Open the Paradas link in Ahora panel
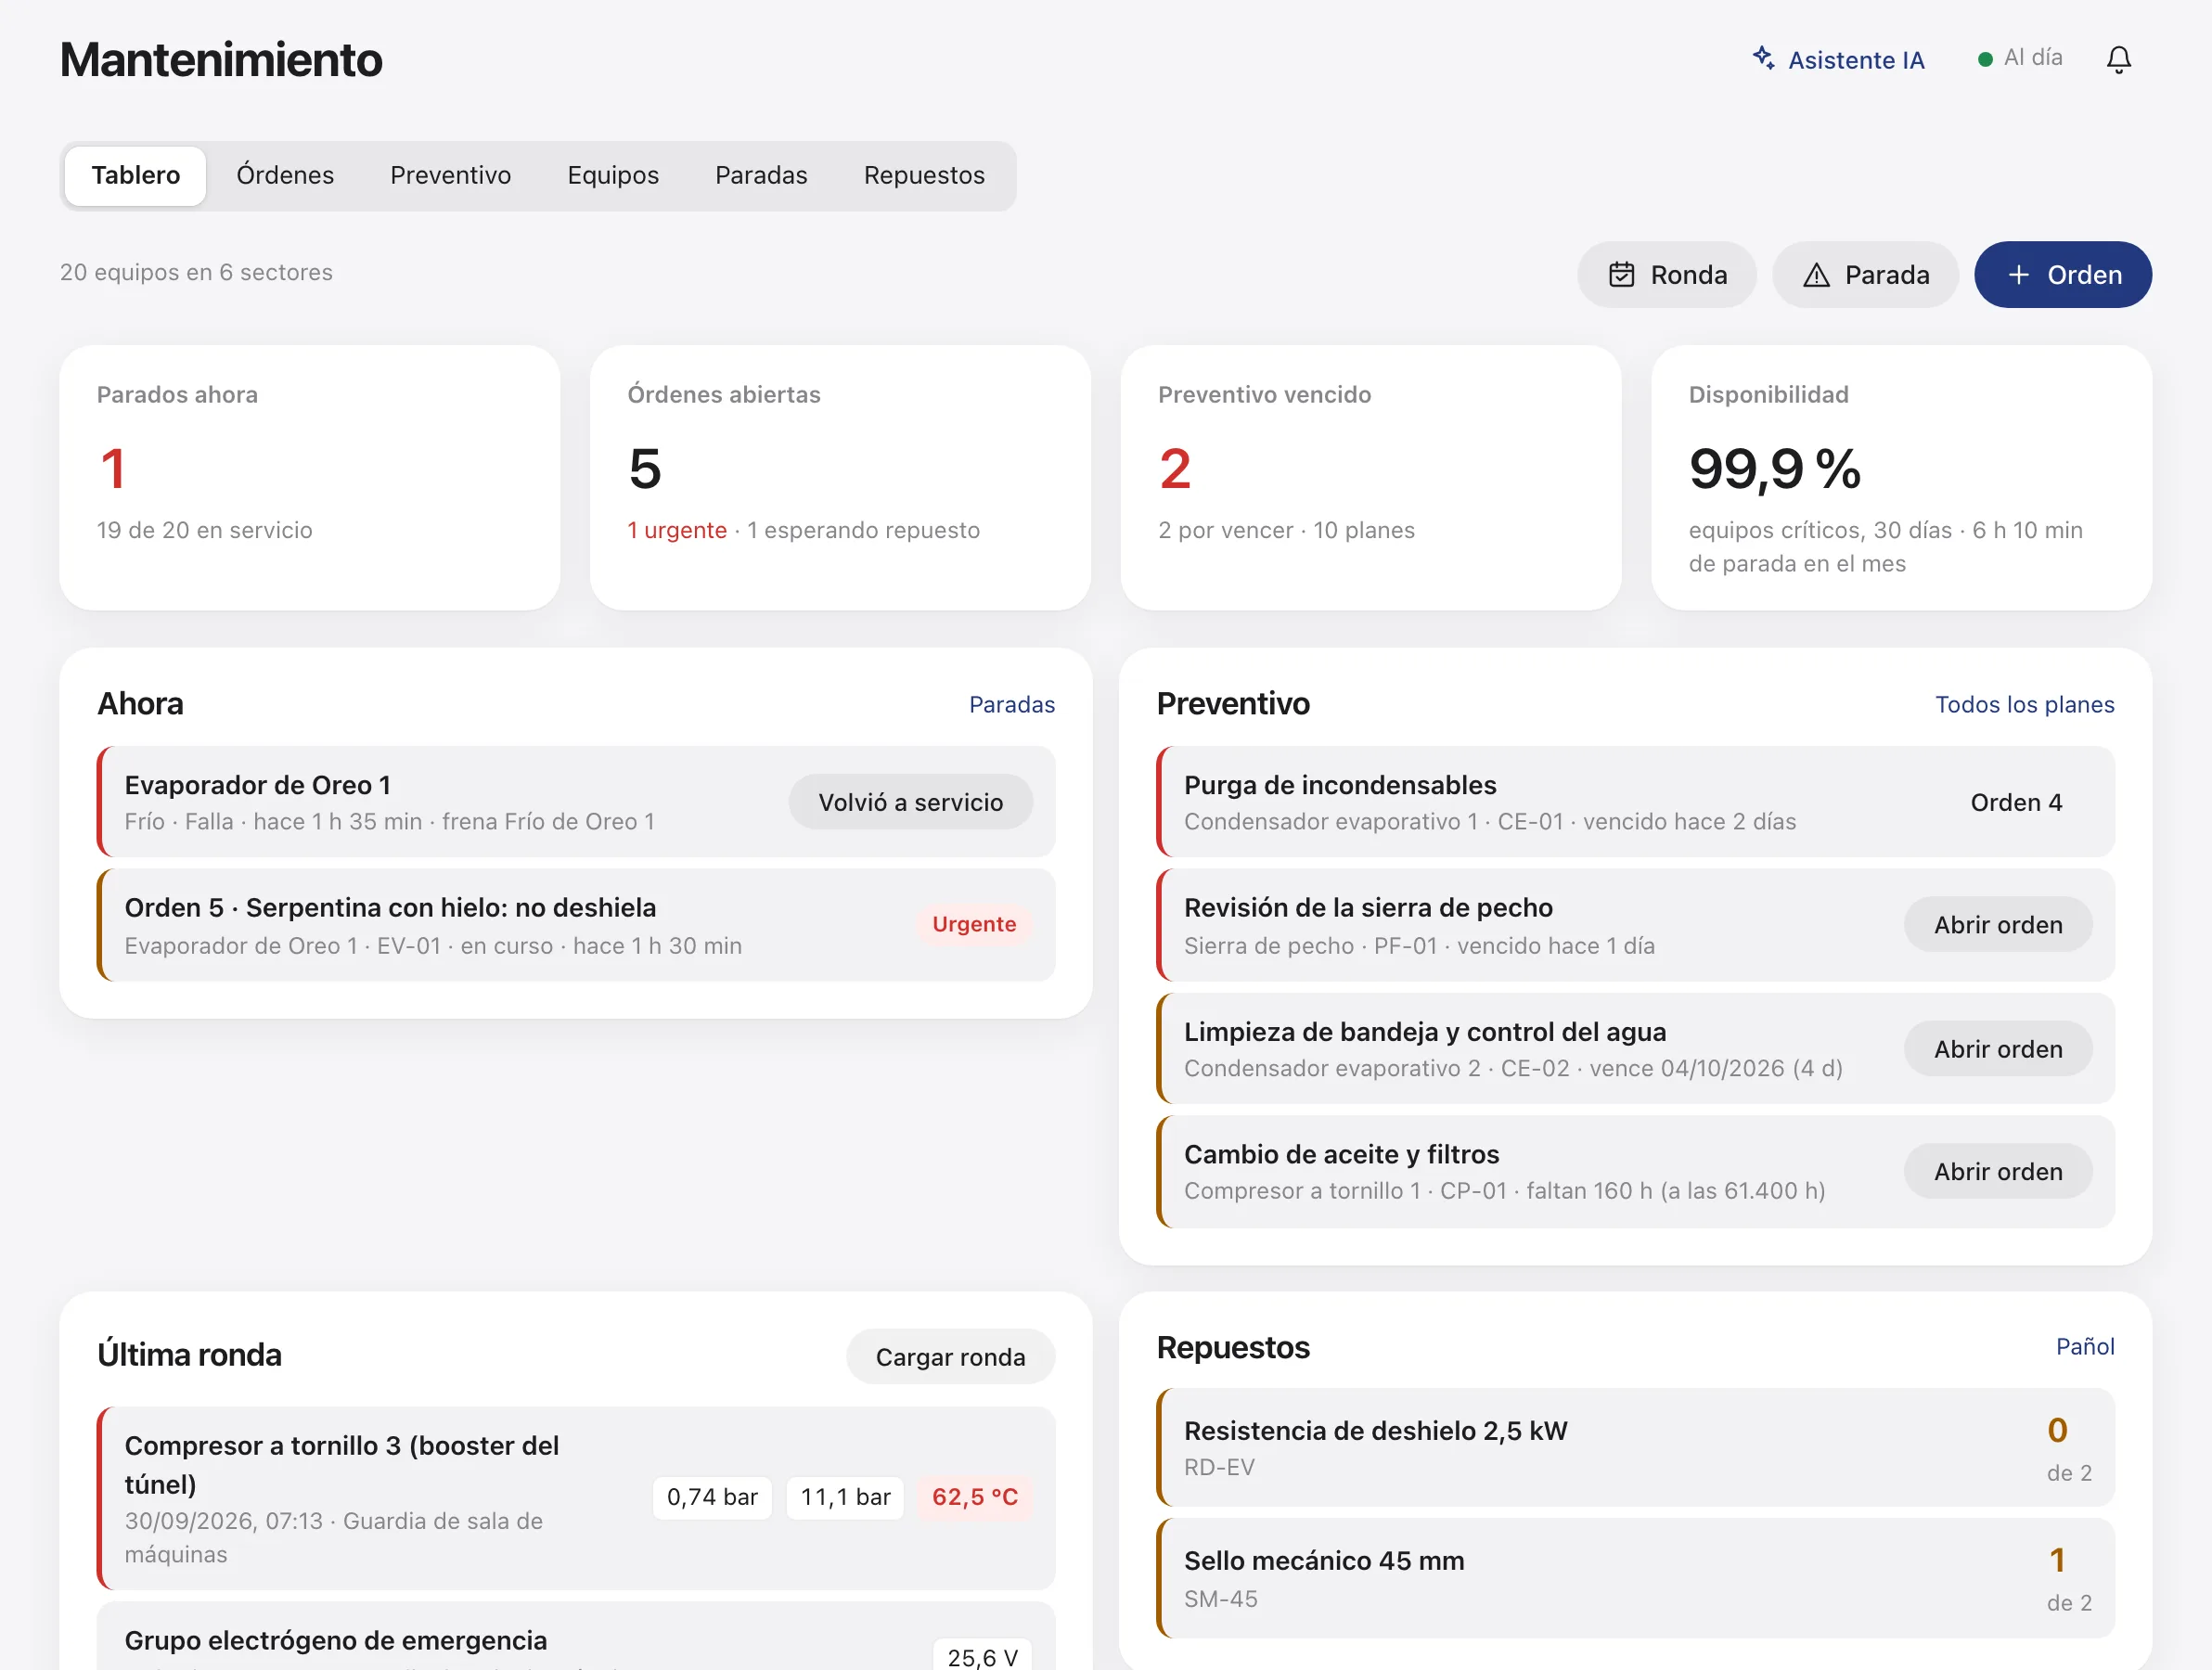The width and height of the screenshot is (2212, 1670). [1011, 705]
